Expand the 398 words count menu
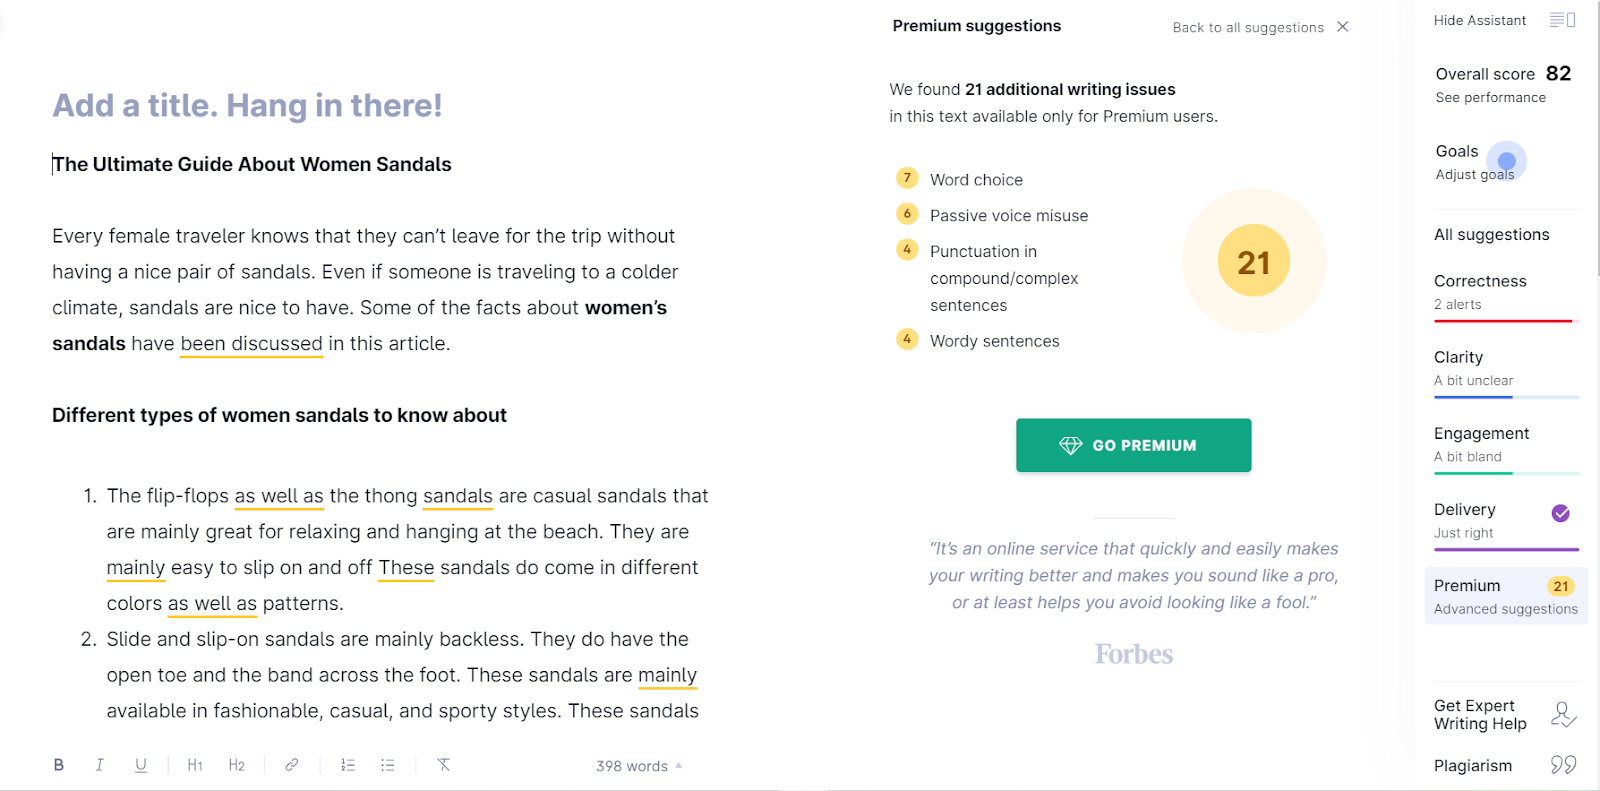Image resolution: width=1600 pixels, height=791 pixels. tap(639, 766)
